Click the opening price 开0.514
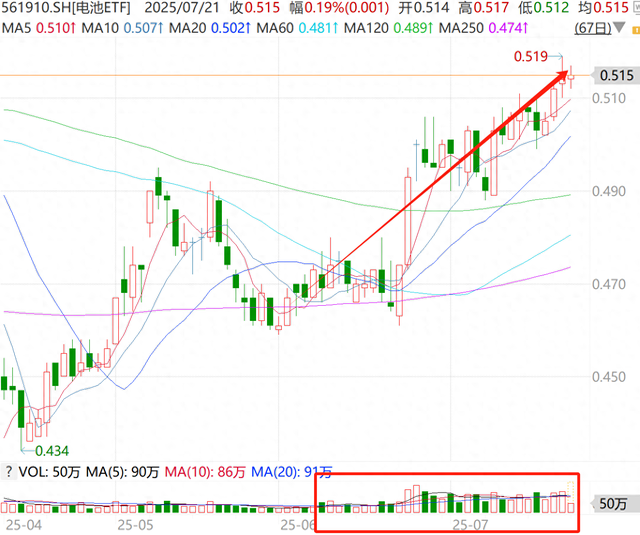The image size is (640, 535). pos(424,8)
